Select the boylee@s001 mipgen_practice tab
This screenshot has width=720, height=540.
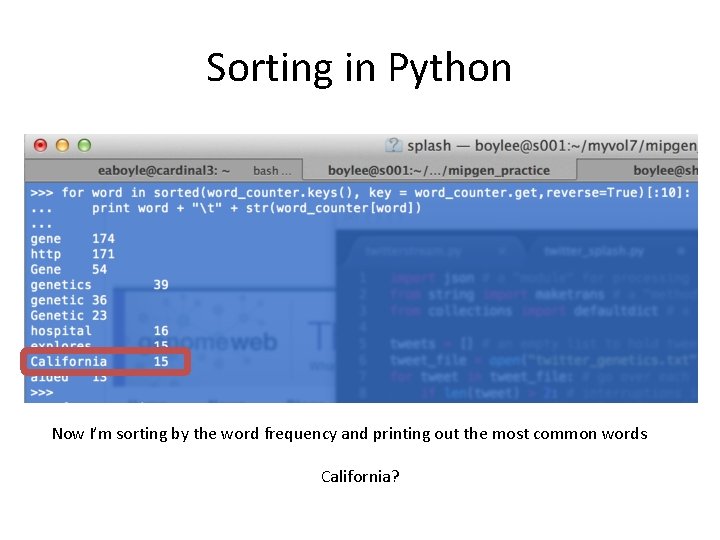coord(439,170)
